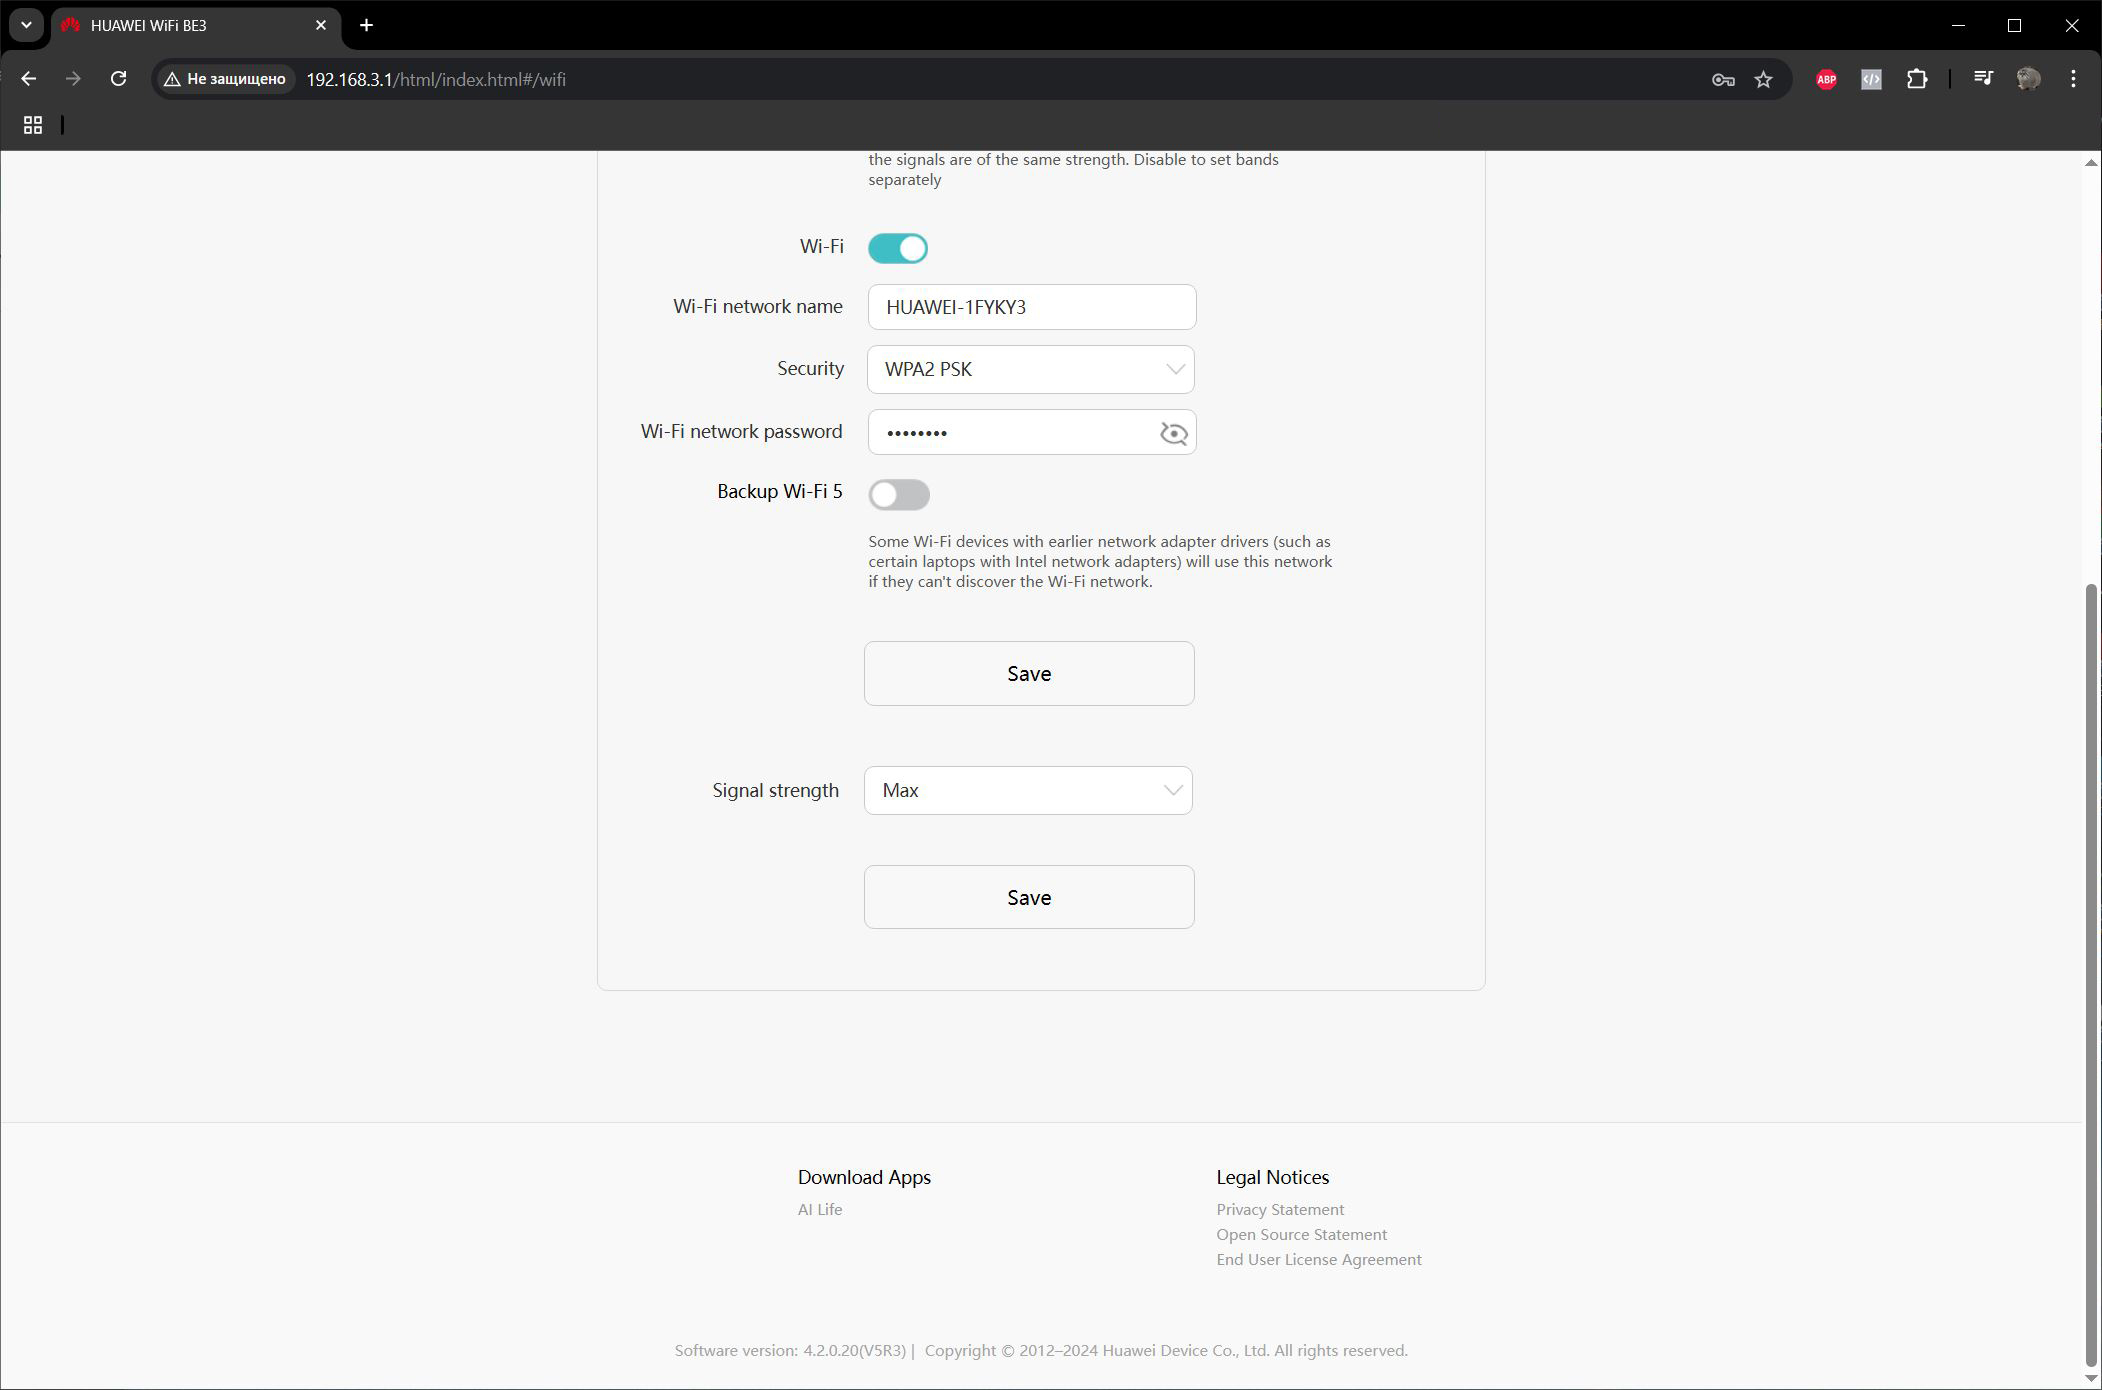Screen dimensions: 2102x1390
Task: Turn off the Wi-Fi switch
Action: click(898, 248)
